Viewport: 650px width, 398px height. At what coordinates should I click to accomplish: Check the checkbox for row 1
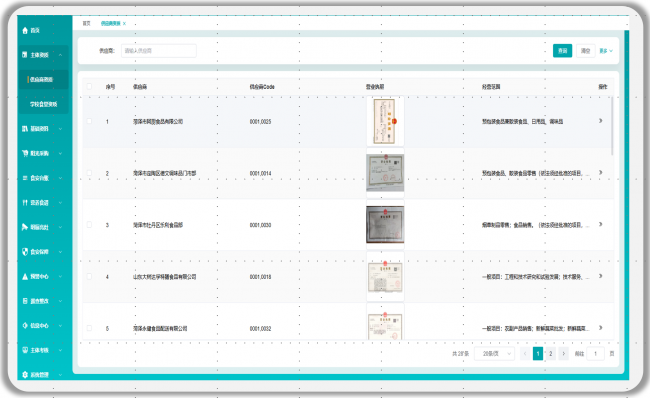coord(89,121)
